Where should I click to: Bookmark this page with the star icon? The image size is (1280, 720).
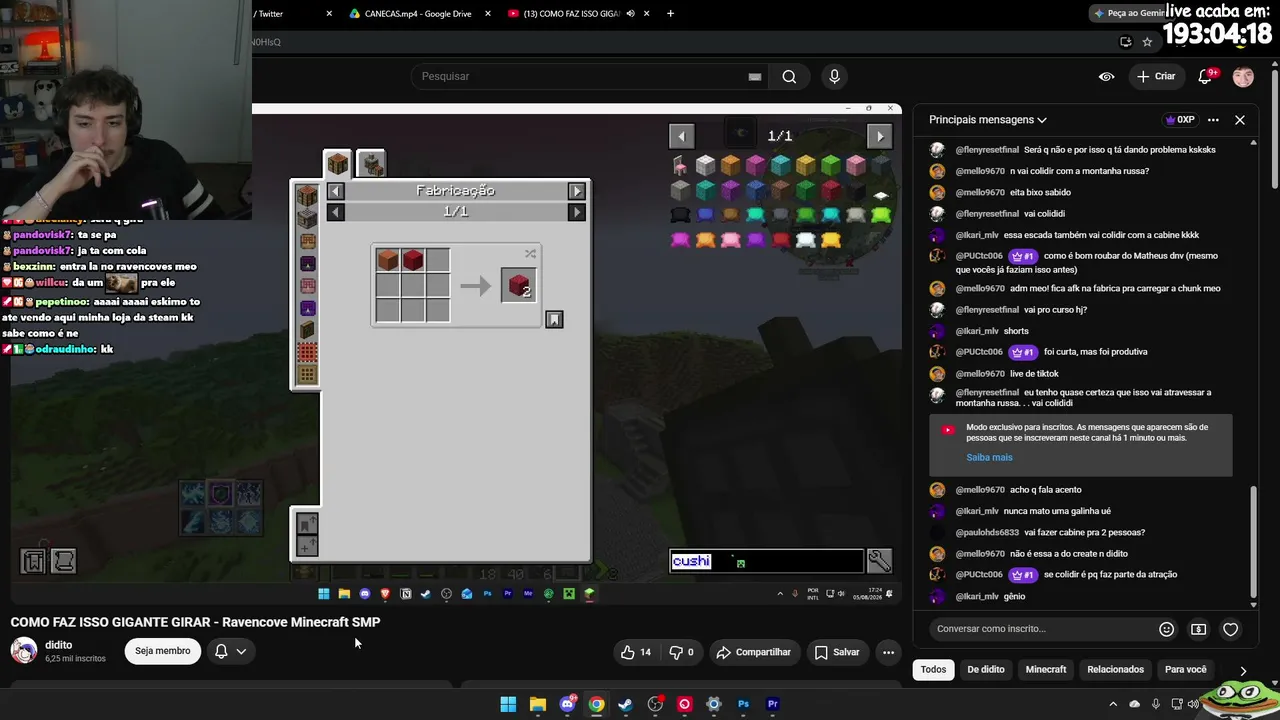[1147, 42]
